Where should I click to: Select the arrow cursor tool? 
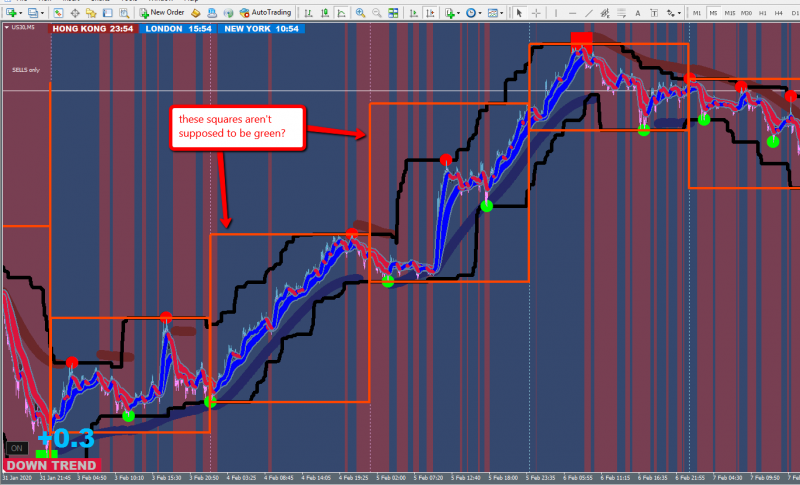coord(519,13)
